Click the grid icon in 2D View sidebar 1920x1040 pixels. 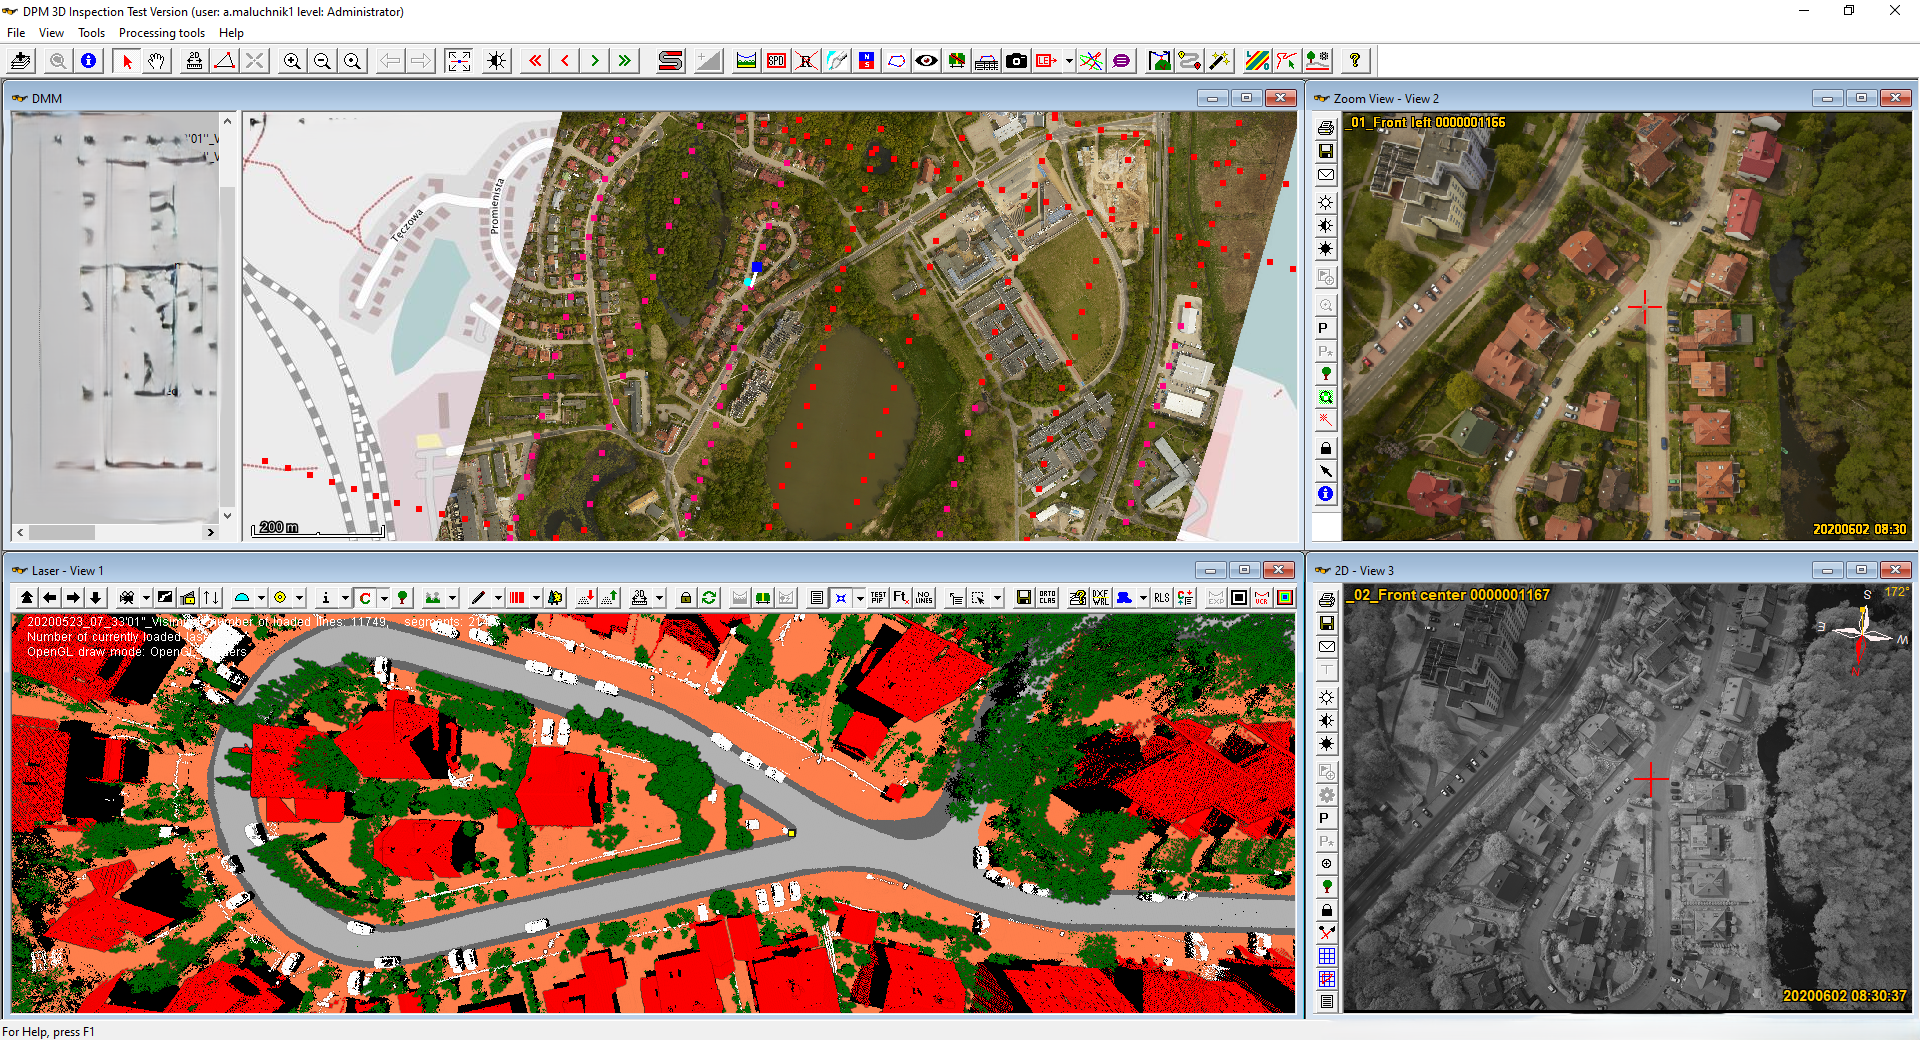(x=1327, y=956)
